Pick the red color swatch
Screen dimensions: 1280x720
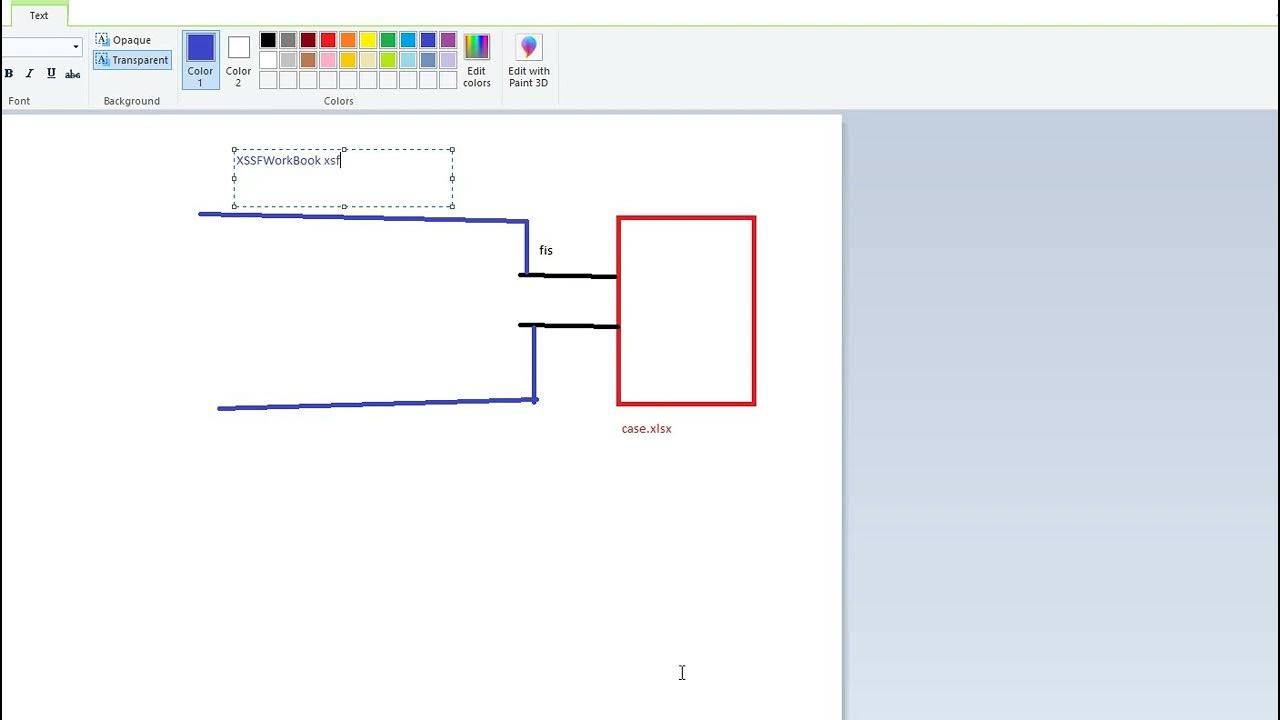click(x=328, y=40)
